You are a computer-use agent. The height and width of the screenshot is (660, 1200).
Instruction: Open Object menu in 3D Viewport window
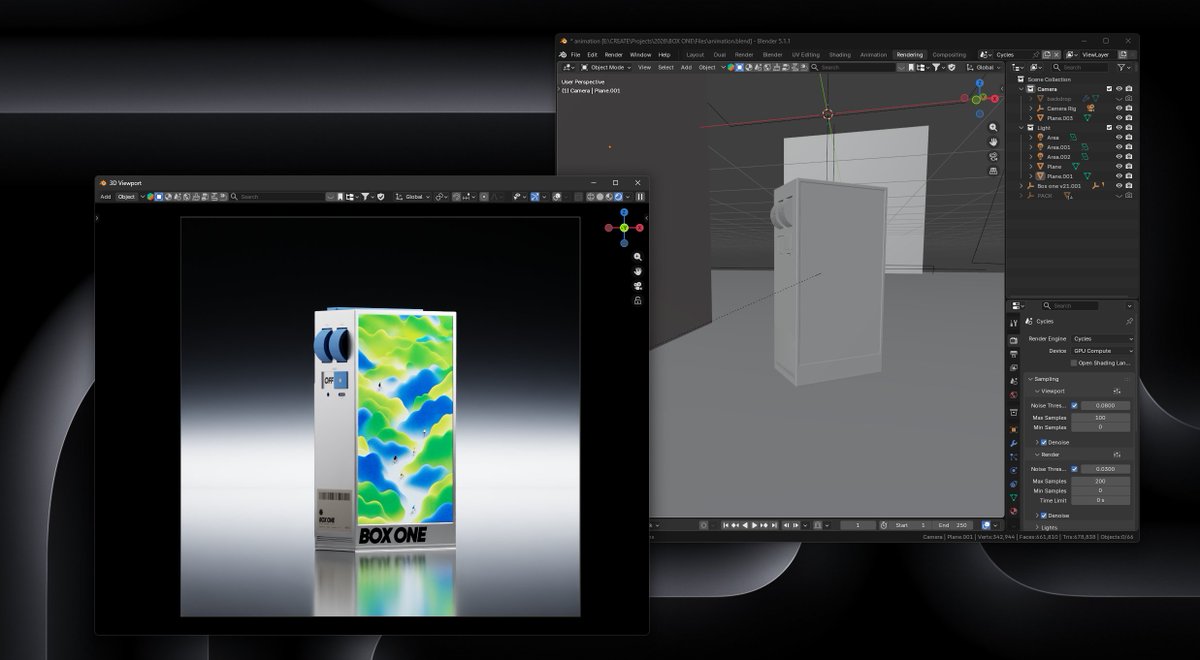(126, 197)
